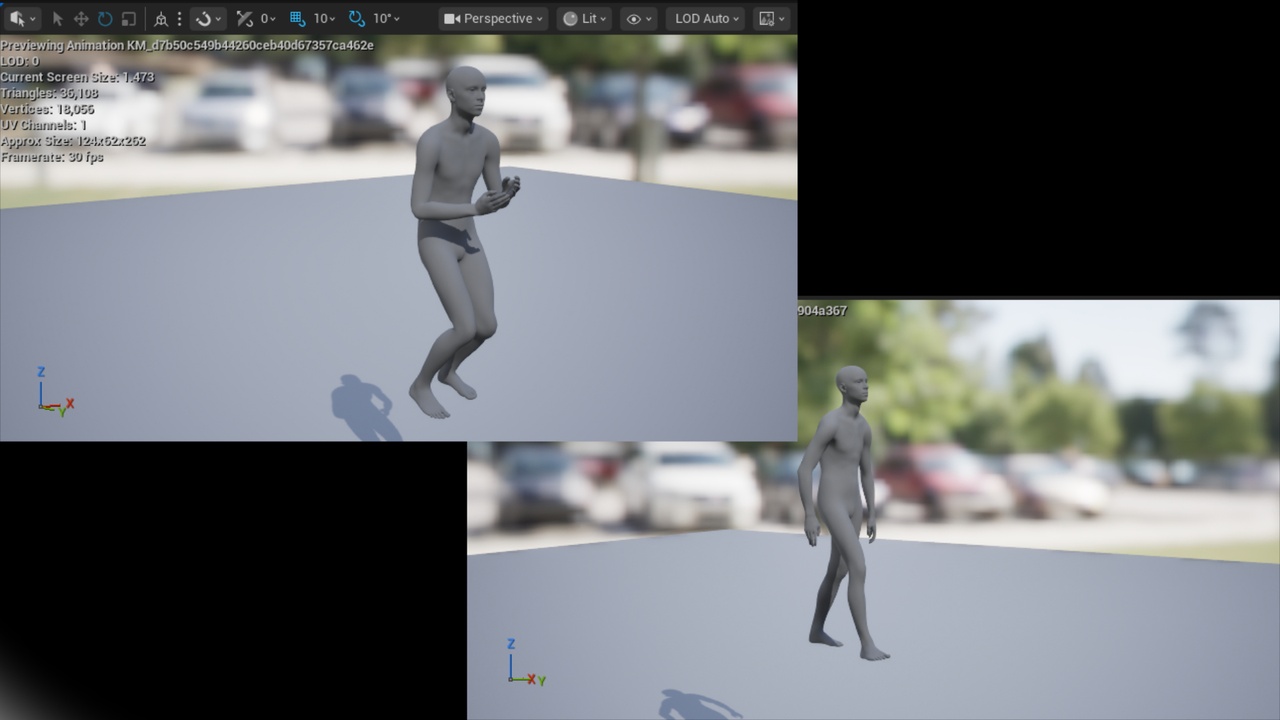This screenshot has width=1280, height=720.
Task: Open the Lit view mode dropdown
Action: tap(584, 18)
